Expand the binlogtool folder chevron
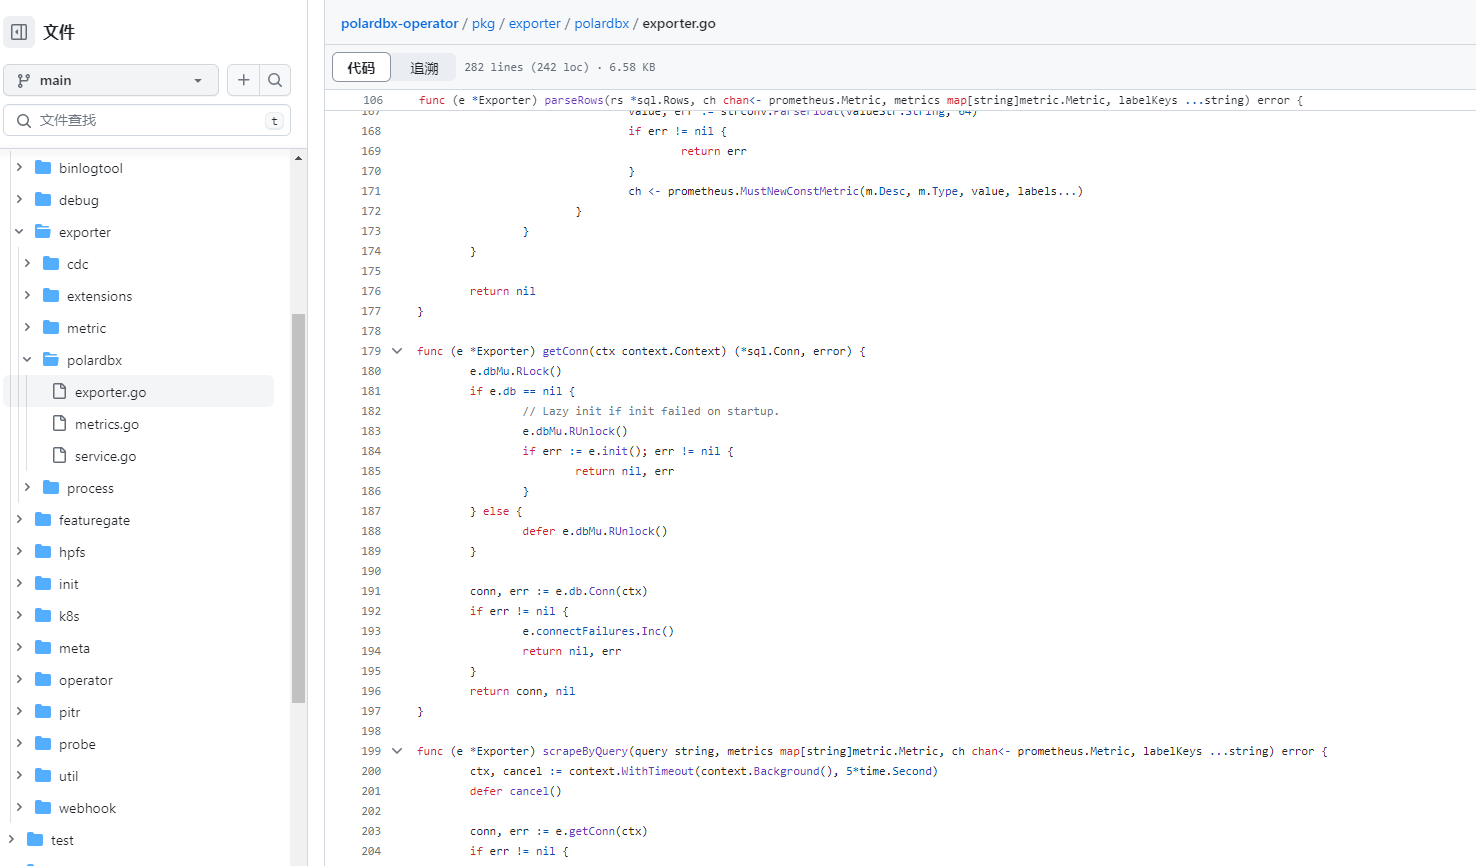 coord(19,168)
